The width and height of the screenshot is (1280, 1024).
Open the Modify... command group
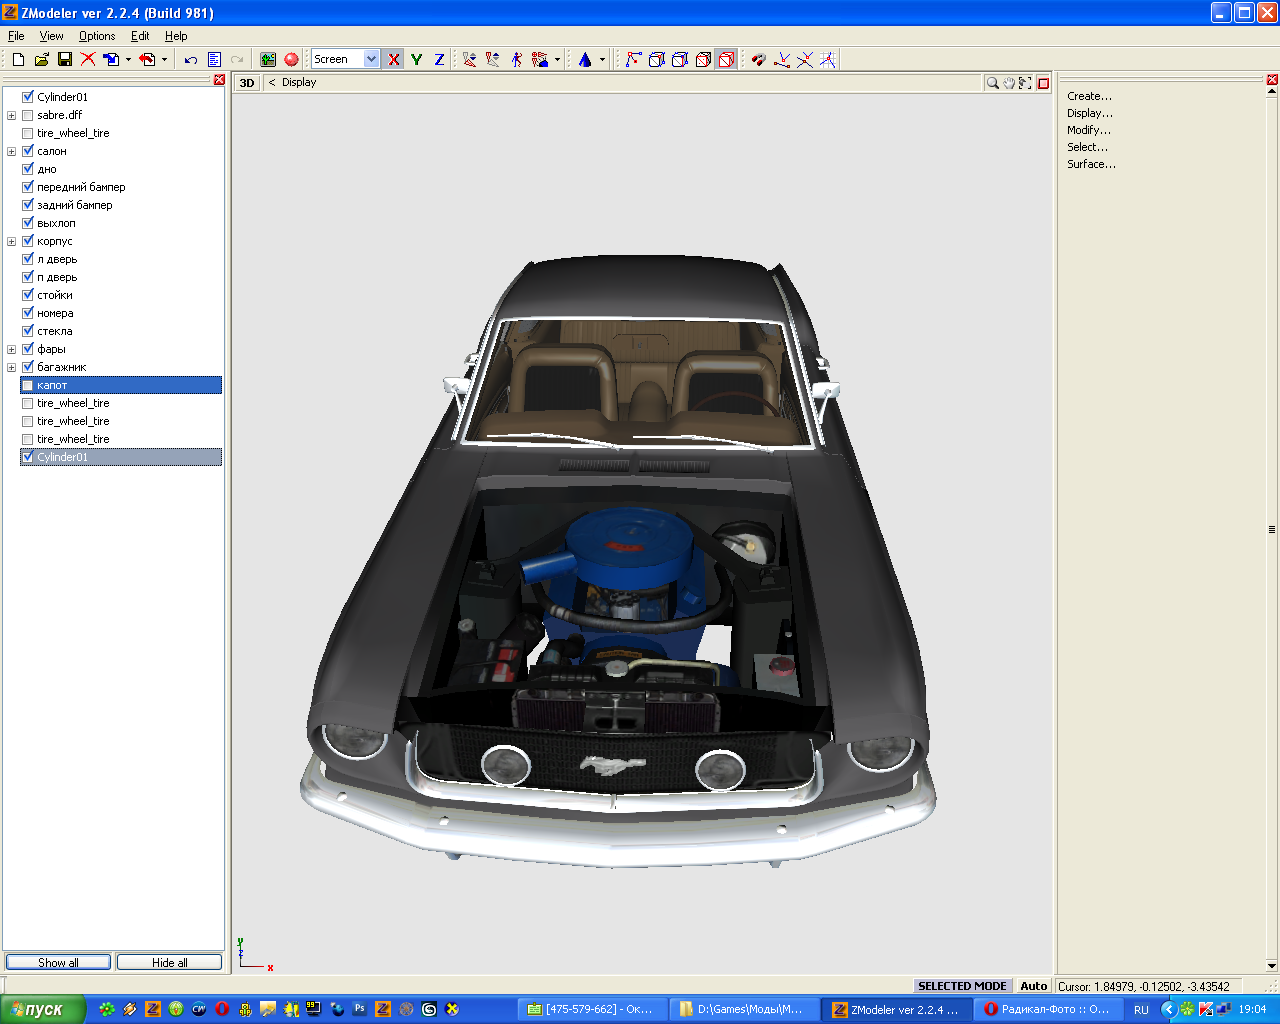tap(1088, 130)
